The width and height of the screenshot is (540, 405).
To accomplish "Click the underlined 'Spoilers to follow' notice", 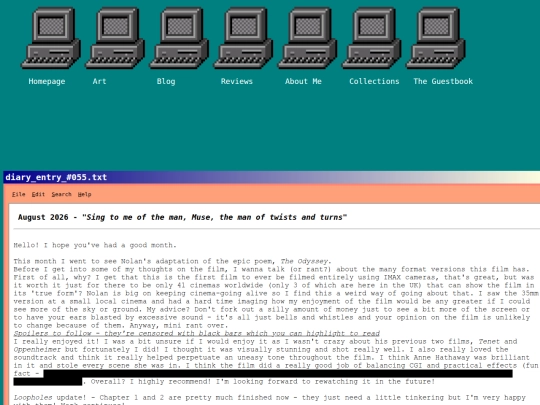I will click(x=197, y=334).
